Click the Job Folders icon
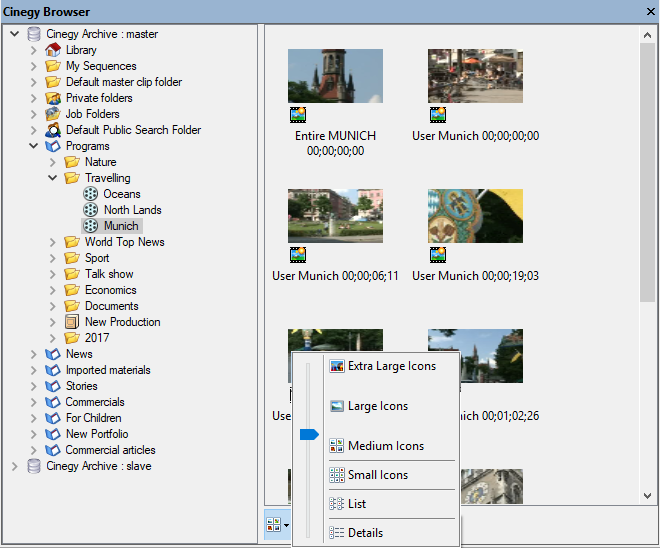660x548 pixels. point(53,114)
